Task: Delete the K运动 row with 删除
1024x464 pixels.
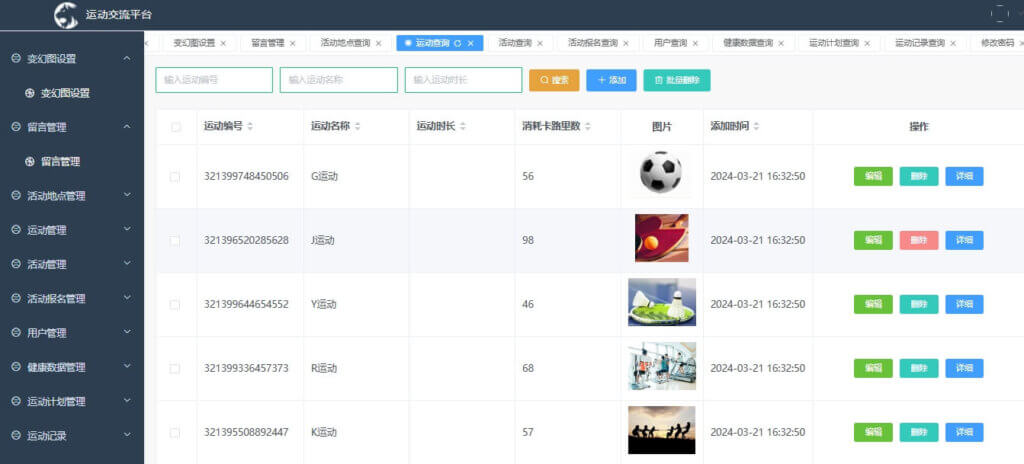Action: coord(919,433)
